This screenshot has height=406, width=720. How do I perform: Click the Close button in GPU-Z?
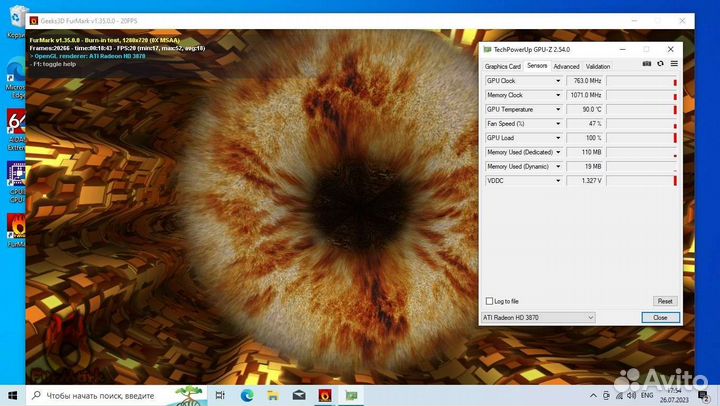coord(660,317)
